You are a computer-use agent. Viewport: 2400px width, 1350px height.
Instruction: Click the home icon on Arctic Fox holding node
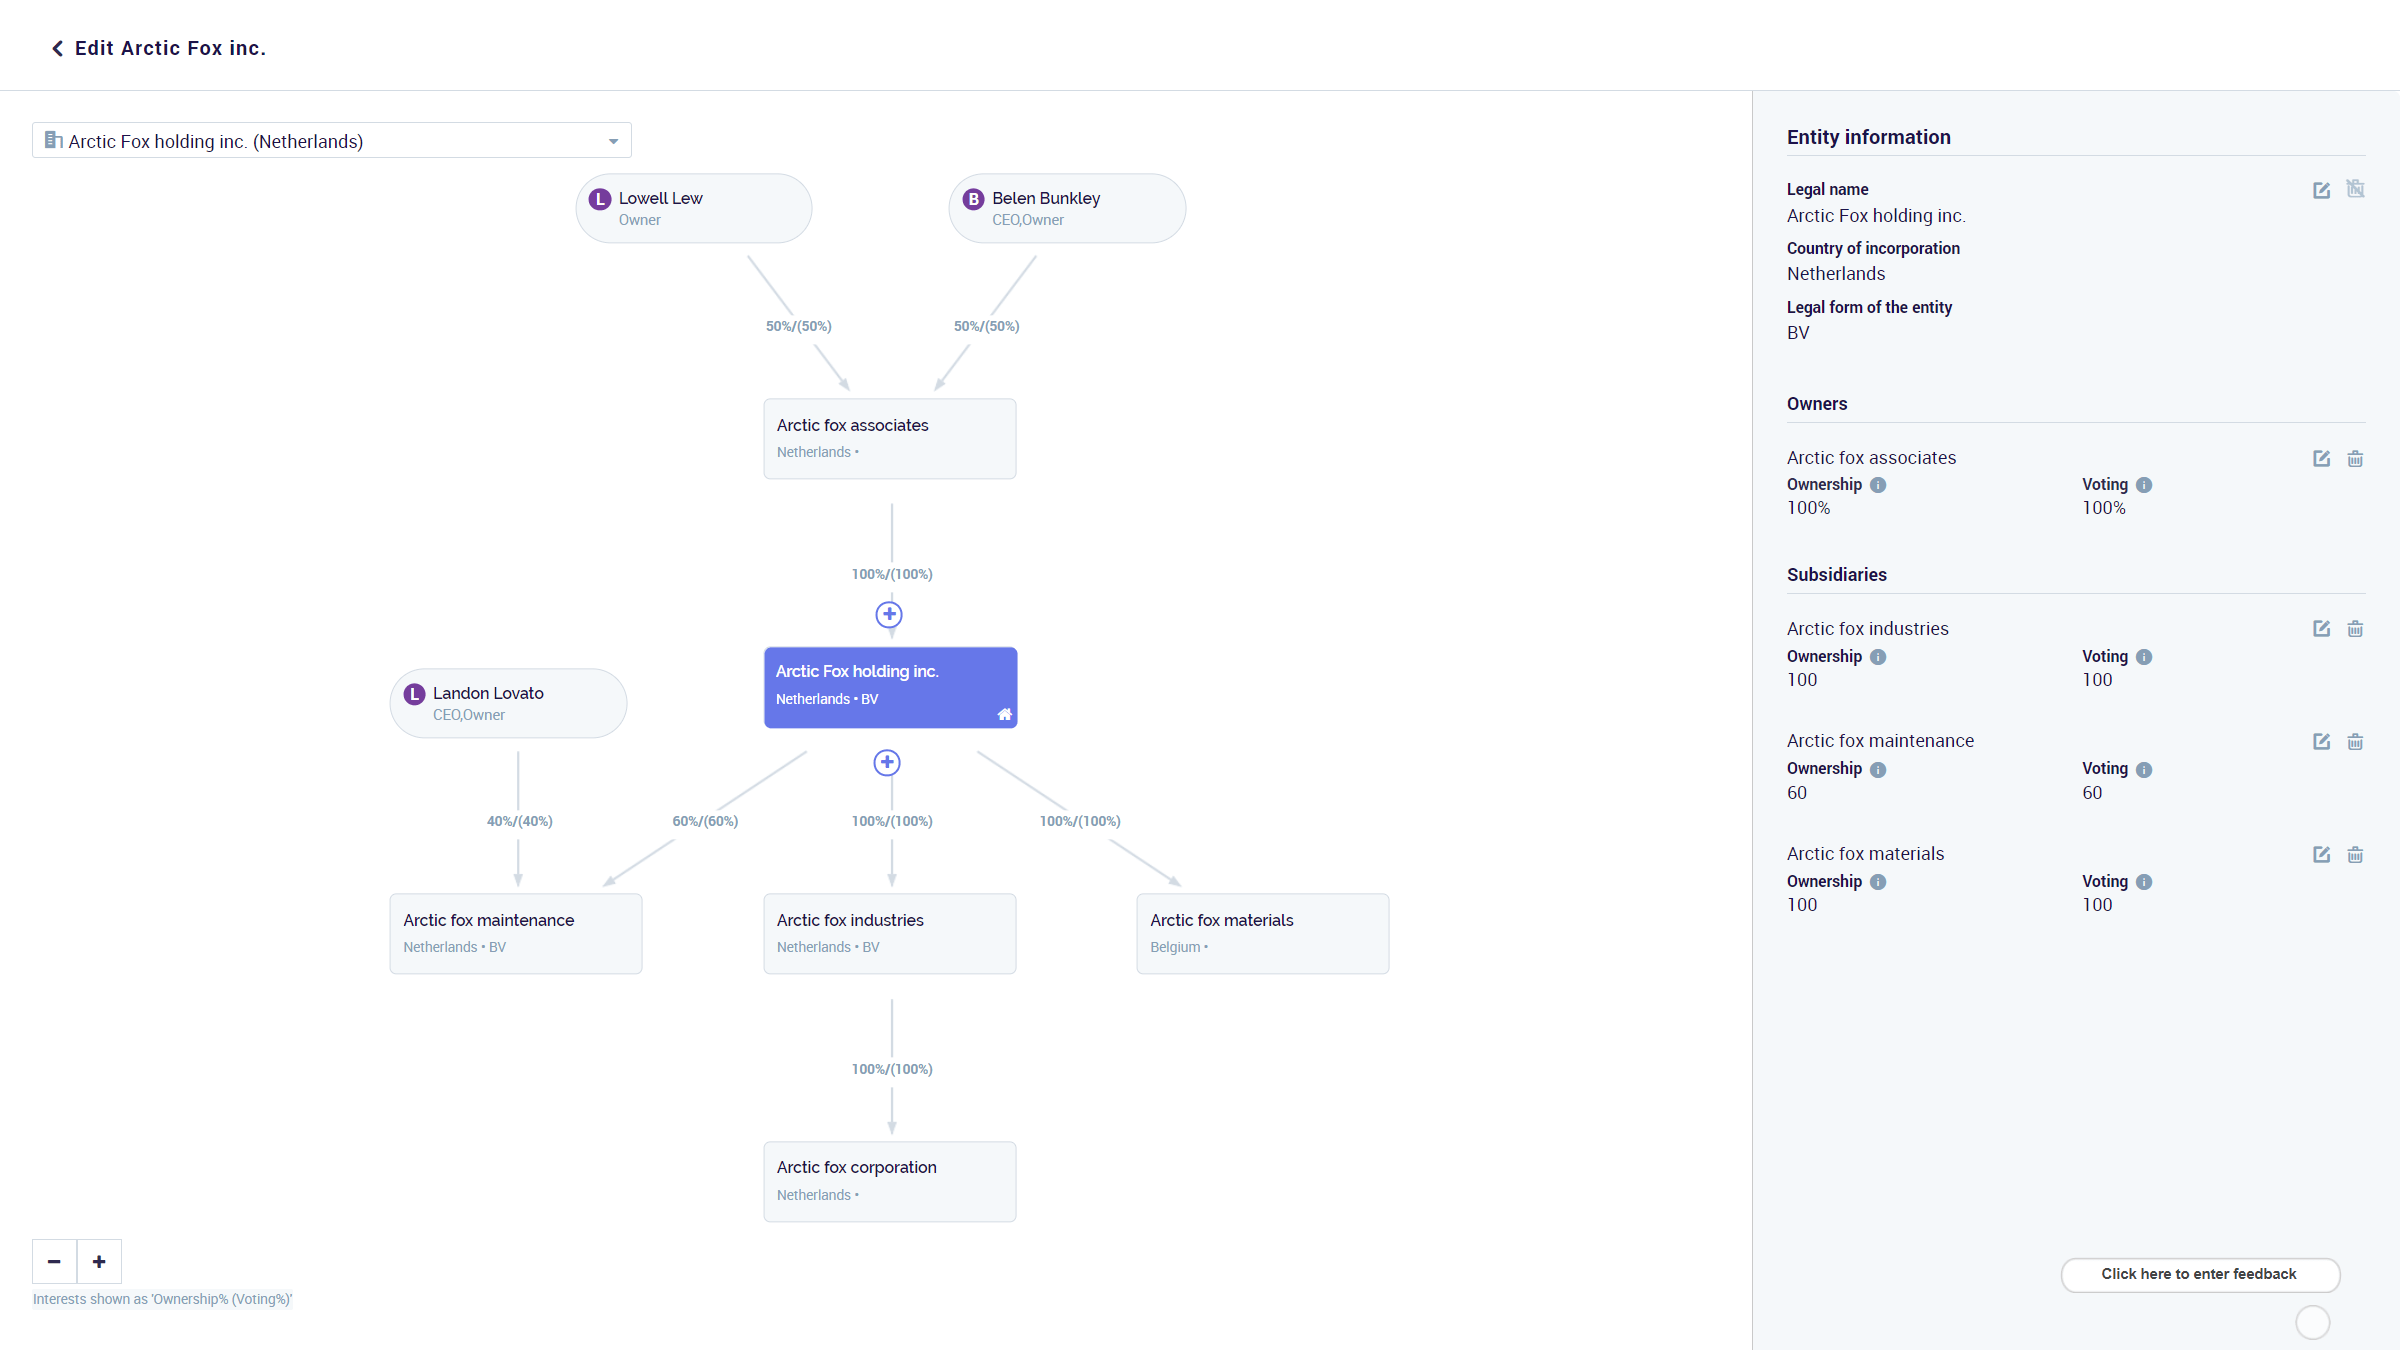pyautogui.click(x=1004, y=714)
